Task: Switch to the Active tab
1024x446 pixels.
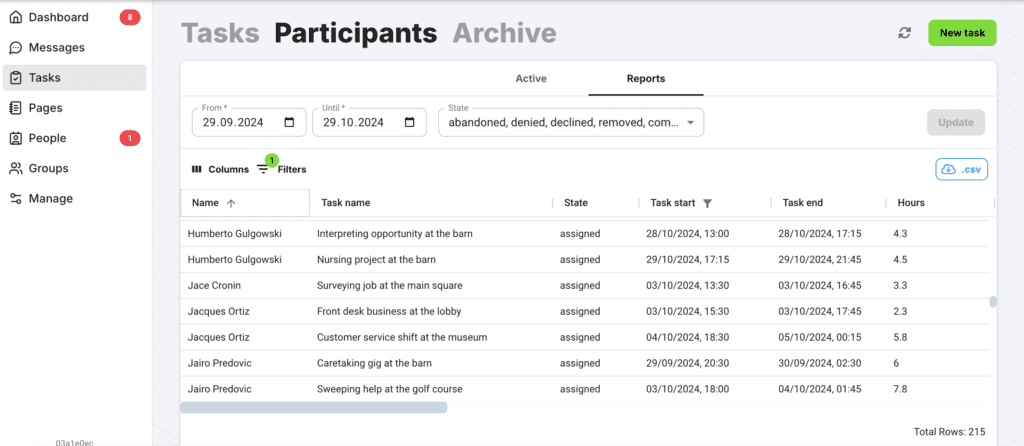Action: point(530,78)
